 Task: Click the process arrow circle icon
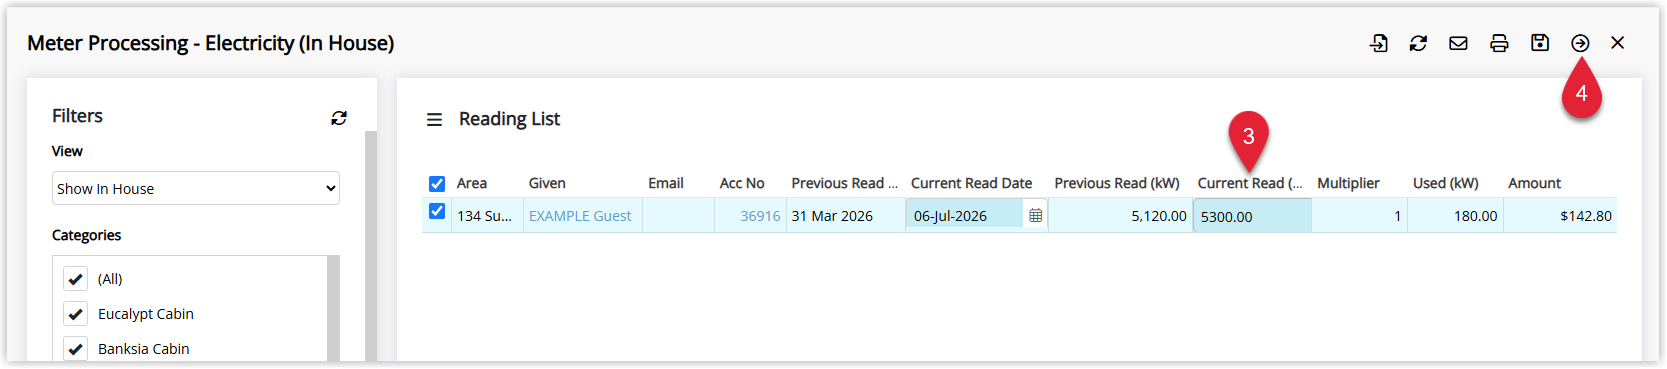pyautogui.click(x=1580, y=43)
